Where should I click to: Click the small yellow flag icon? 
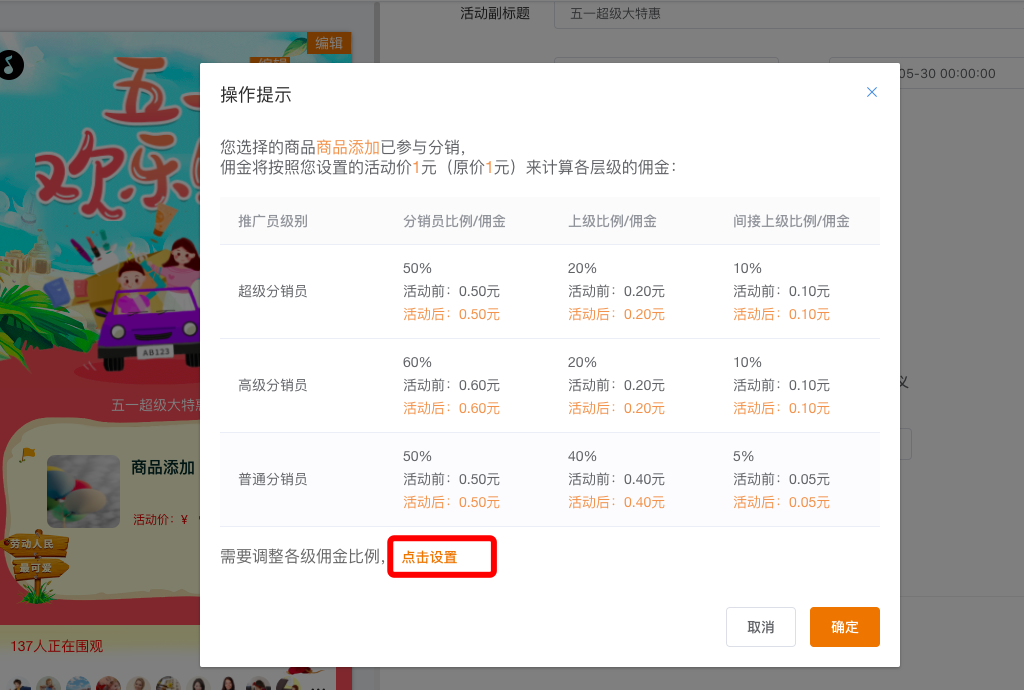pyautogui.click(x=27, y=454)
